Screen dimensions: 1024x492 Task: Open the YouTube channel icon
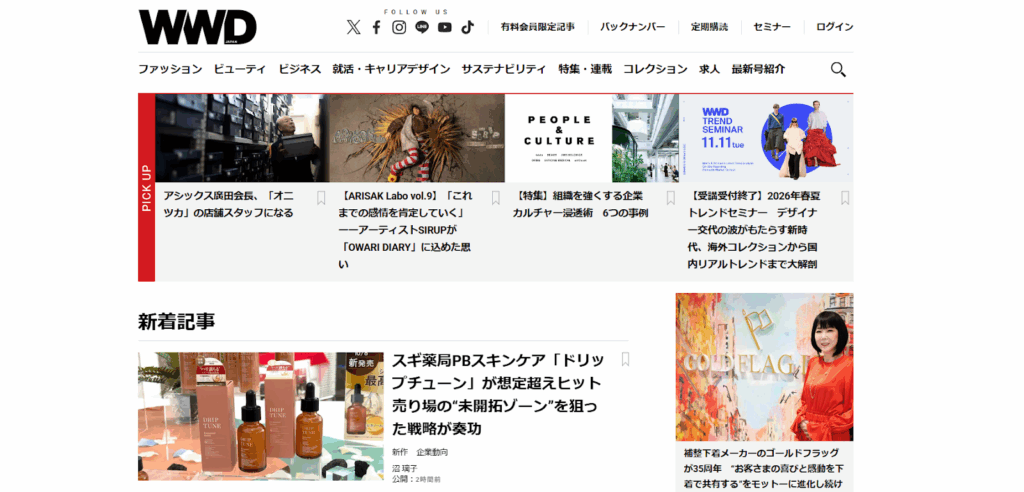point(445,27)
